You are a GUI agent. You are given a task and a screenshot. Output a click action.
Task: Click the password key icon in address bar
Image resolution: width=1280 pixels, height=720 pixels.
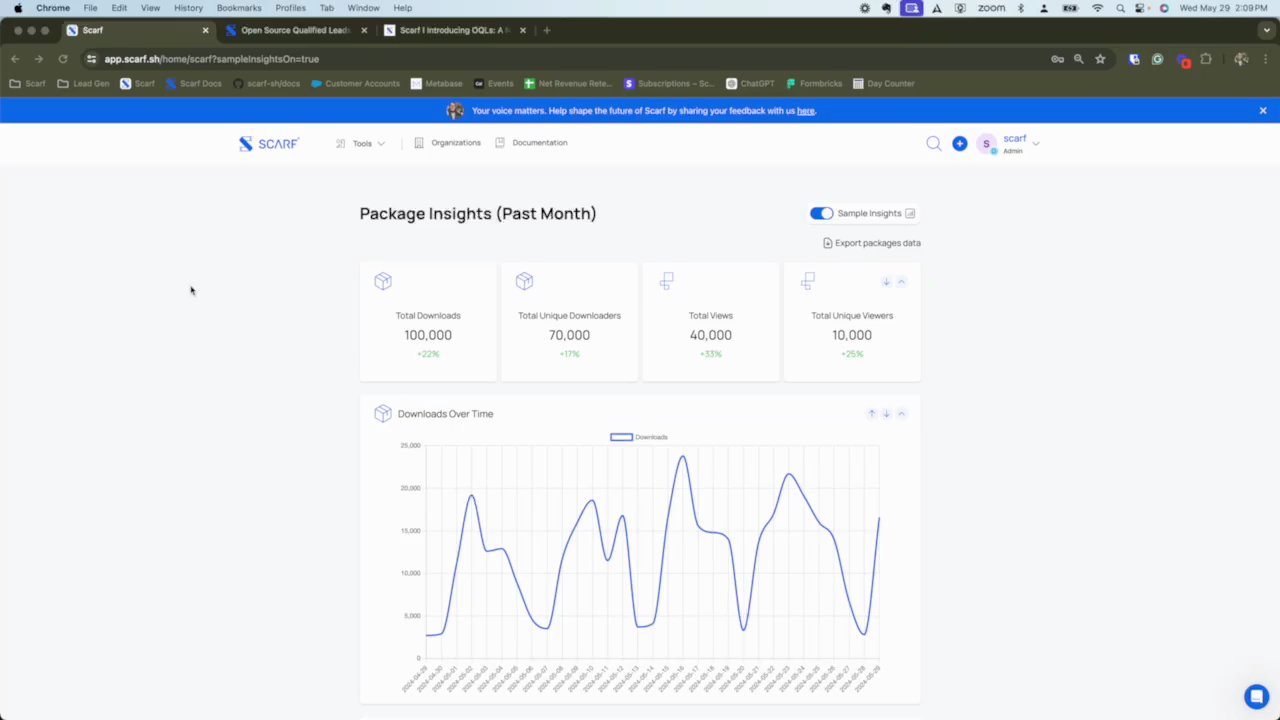pyautogui.click(x=1057, y=59)
